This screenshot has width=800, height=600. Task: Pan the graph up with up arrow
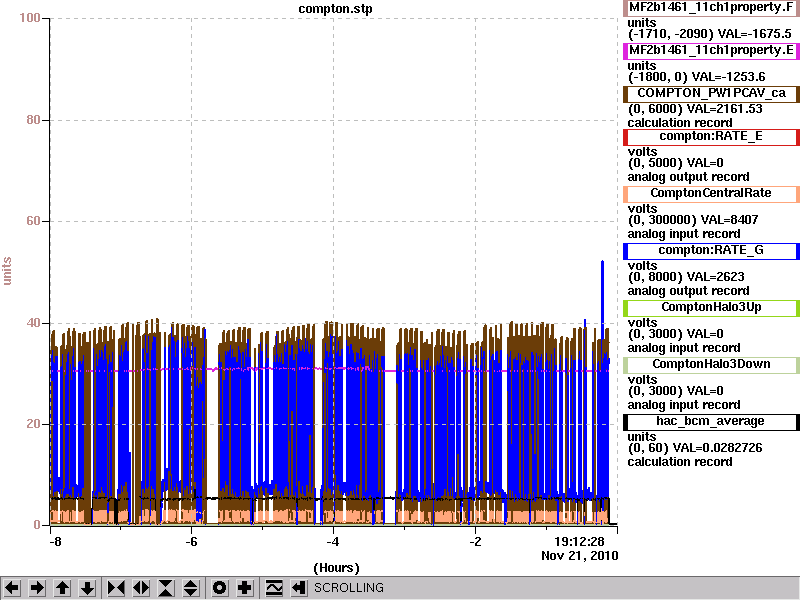pos(62,588)
